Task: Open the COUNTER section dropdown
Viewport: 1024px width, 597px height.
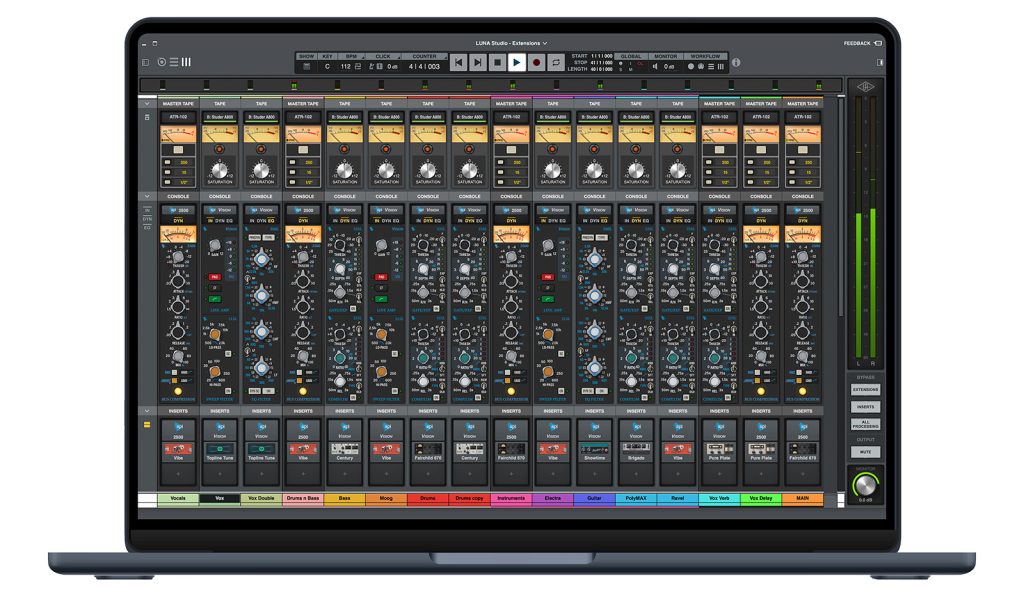Action: point(424,56)
